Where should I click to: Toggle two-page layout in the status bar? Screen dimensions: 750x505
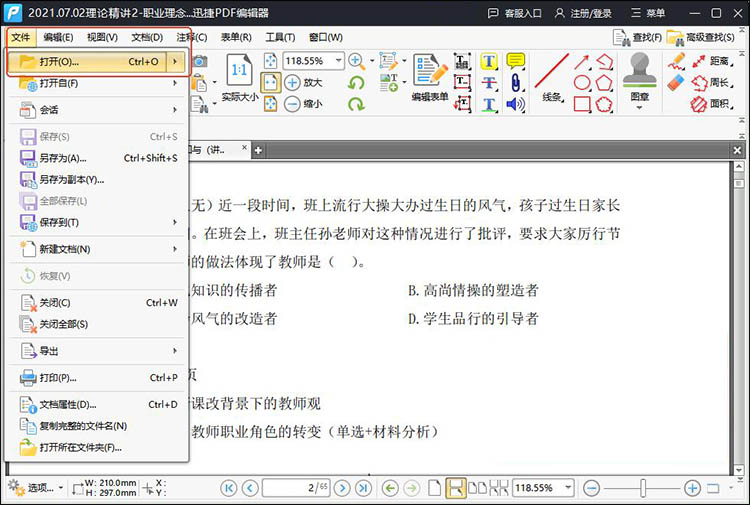pos(476,488)
